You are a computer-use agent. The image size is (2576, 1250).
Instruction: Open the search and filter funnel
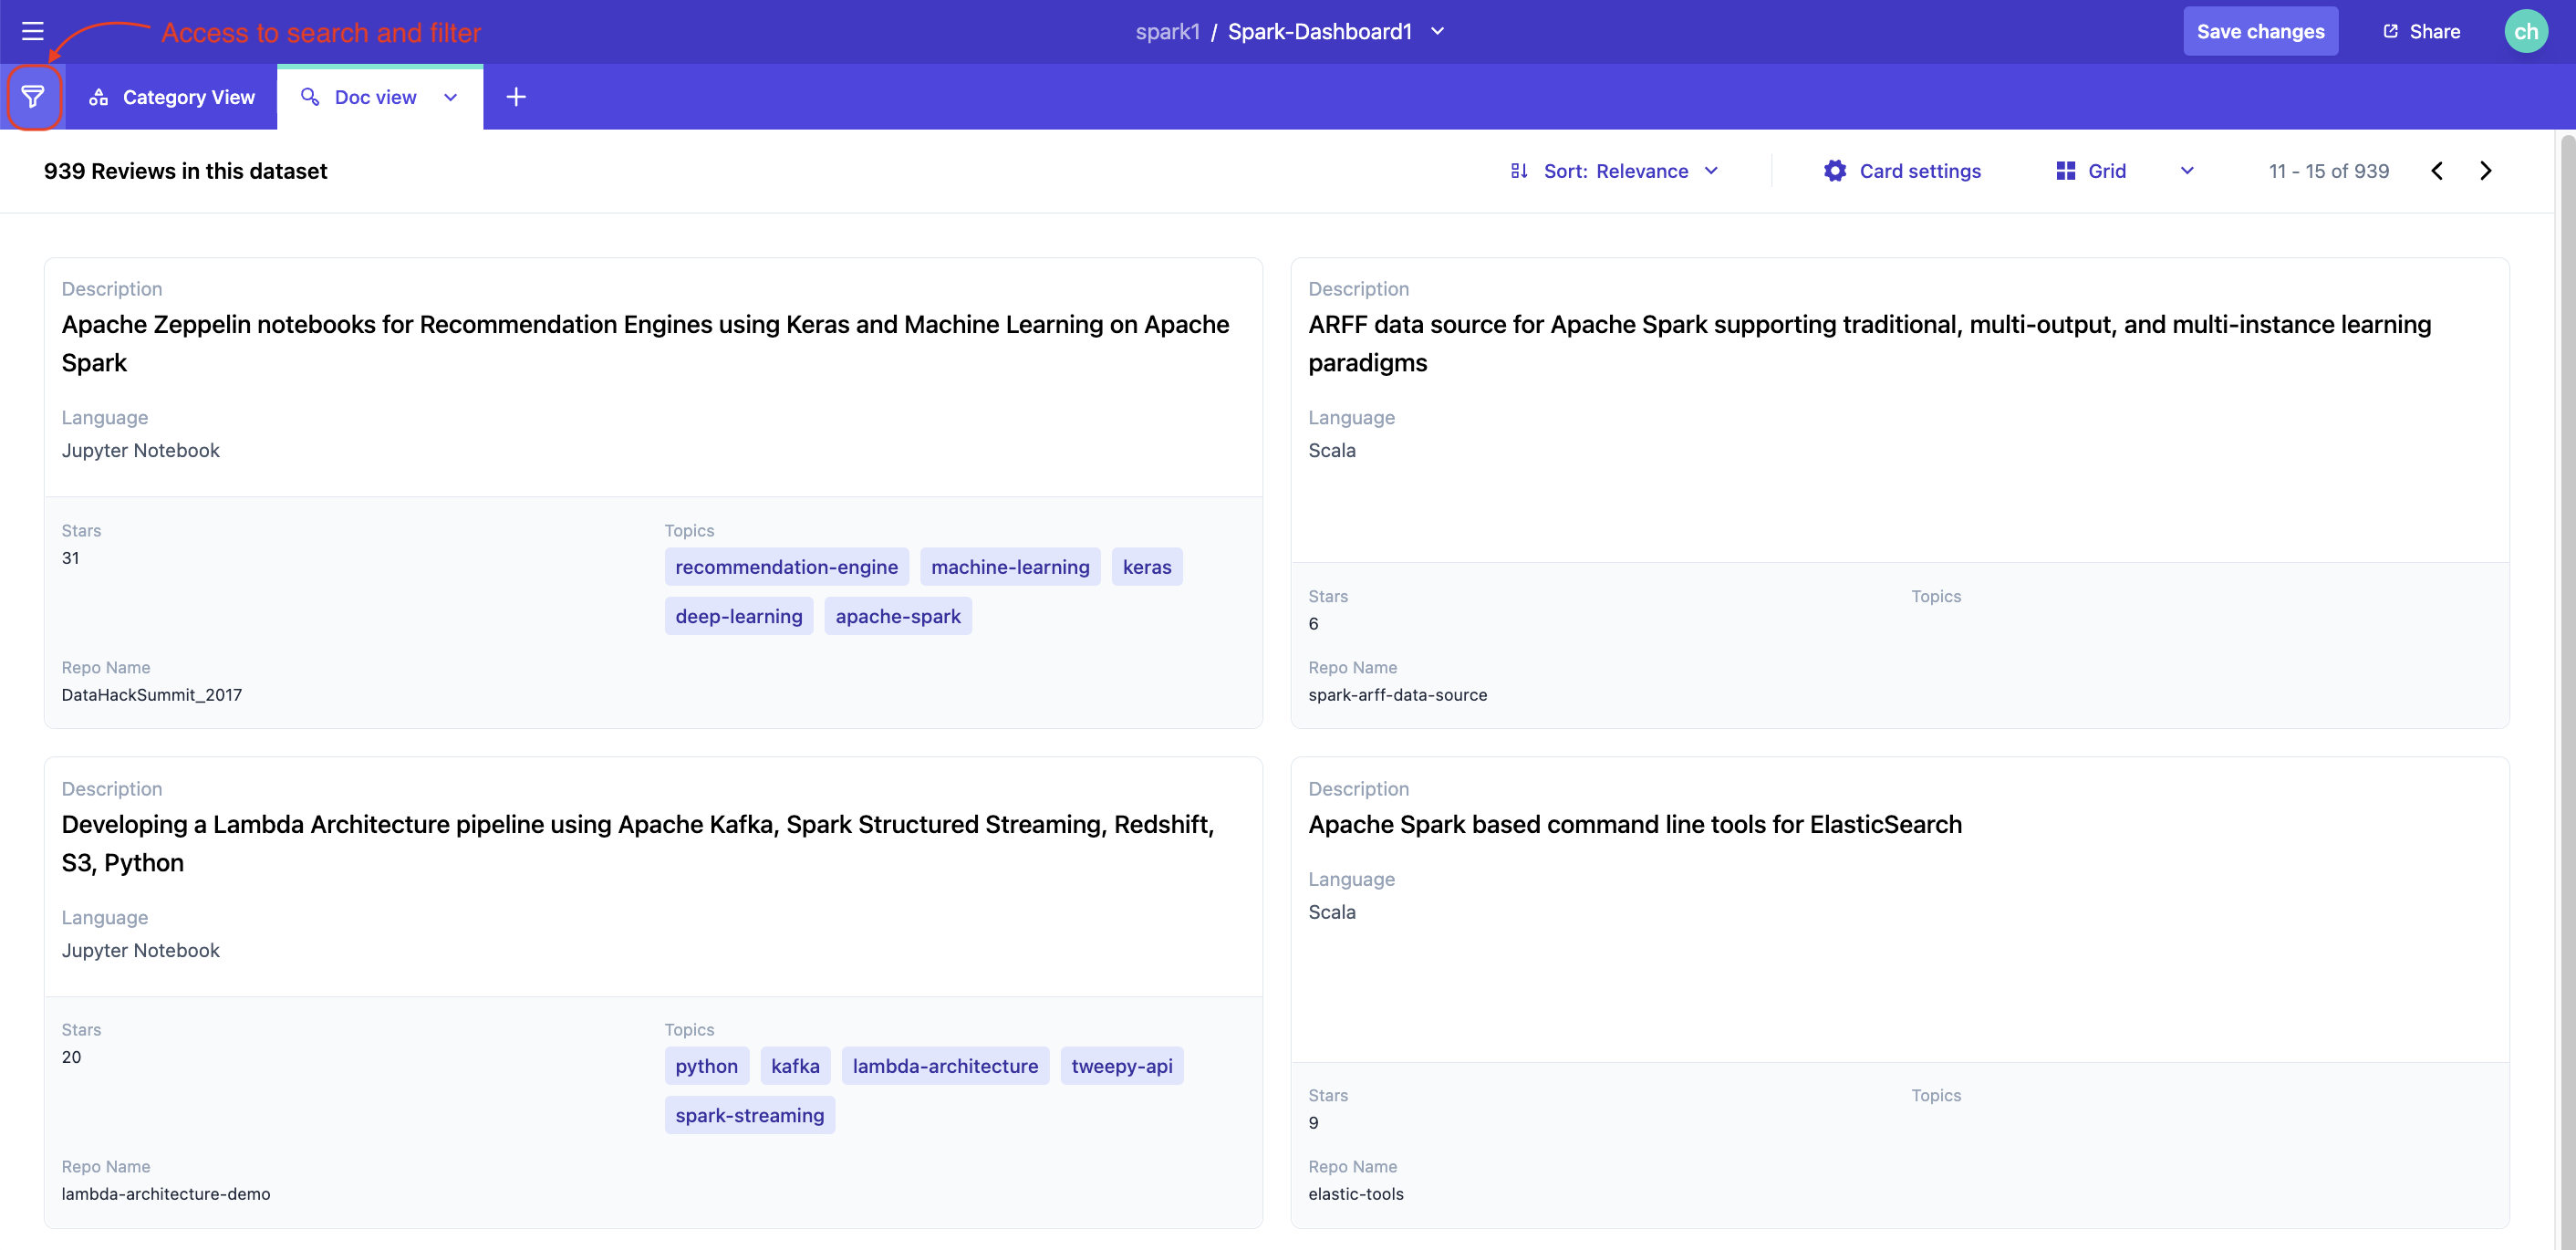(x=33, y=97)
